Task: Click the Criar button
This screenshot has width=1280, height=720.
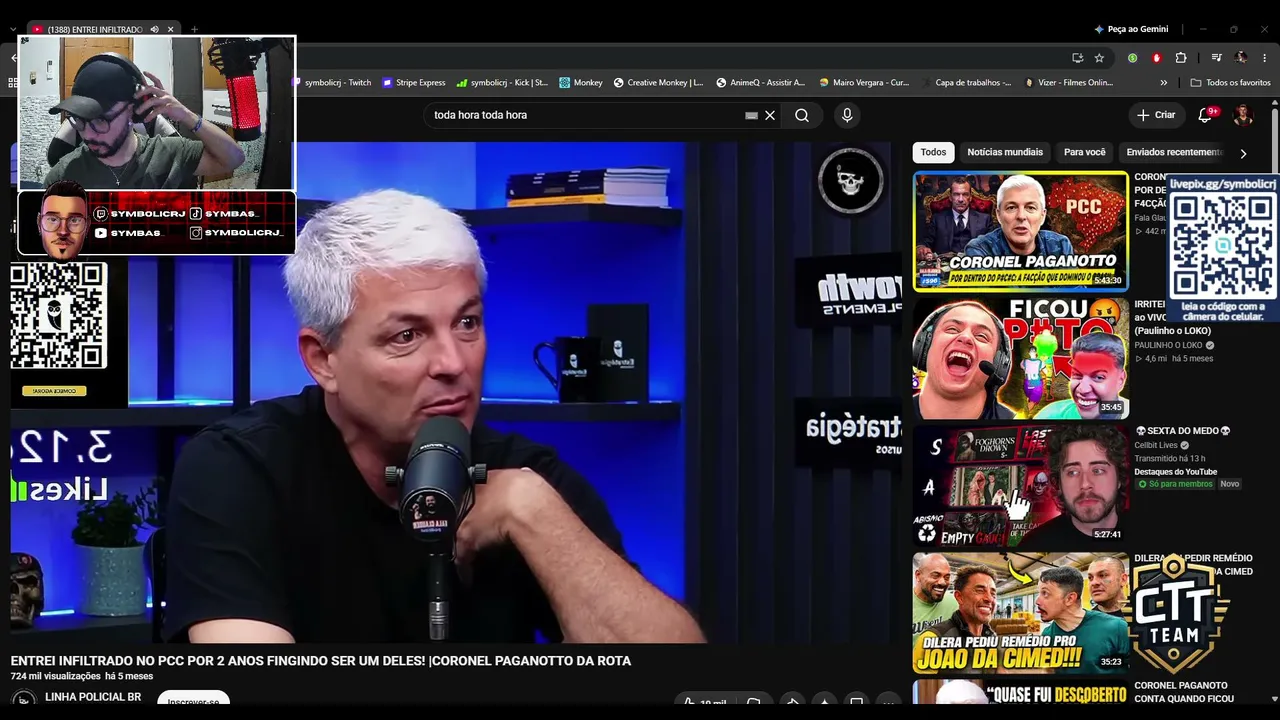Action: tap(1156, 115)
